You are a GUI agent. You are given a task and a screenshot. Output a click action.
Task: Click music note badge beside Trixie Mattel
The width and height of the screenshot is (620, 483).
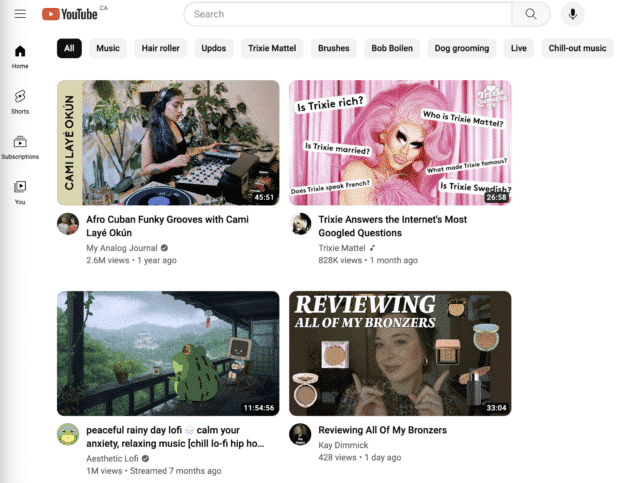point(372,248)
